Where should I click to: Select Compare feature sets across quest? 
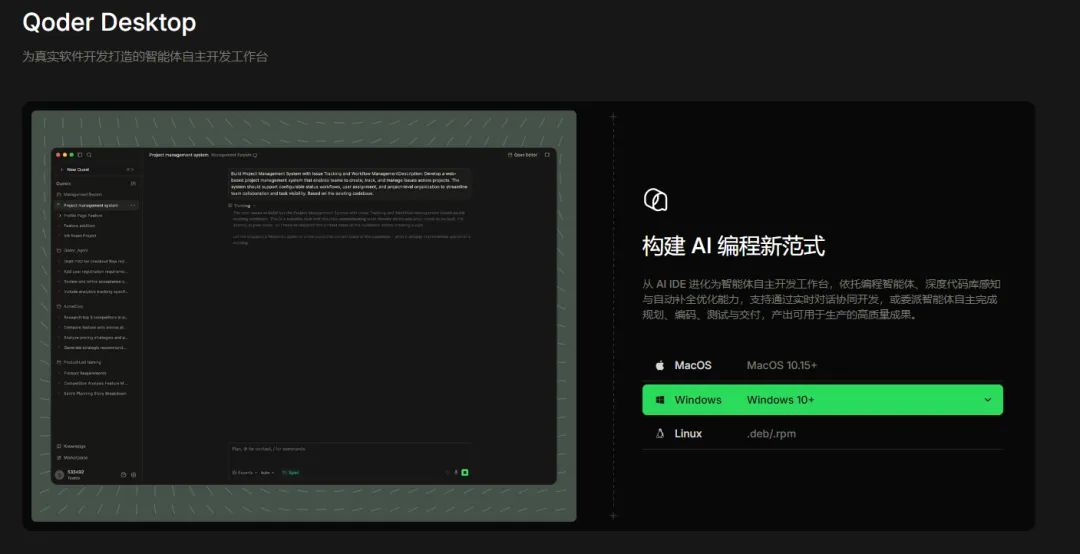[x=95, y=327]
